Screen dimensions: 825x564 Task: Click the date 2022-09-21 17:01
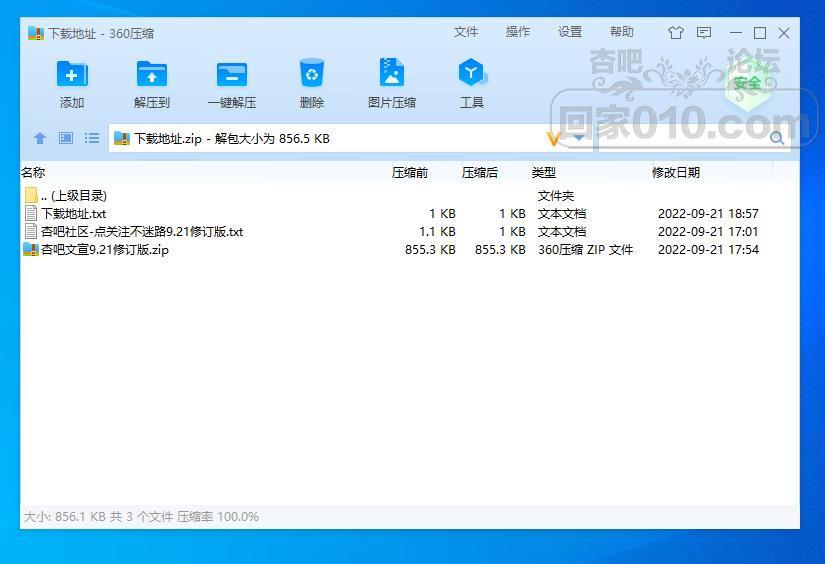coord(708,231)
